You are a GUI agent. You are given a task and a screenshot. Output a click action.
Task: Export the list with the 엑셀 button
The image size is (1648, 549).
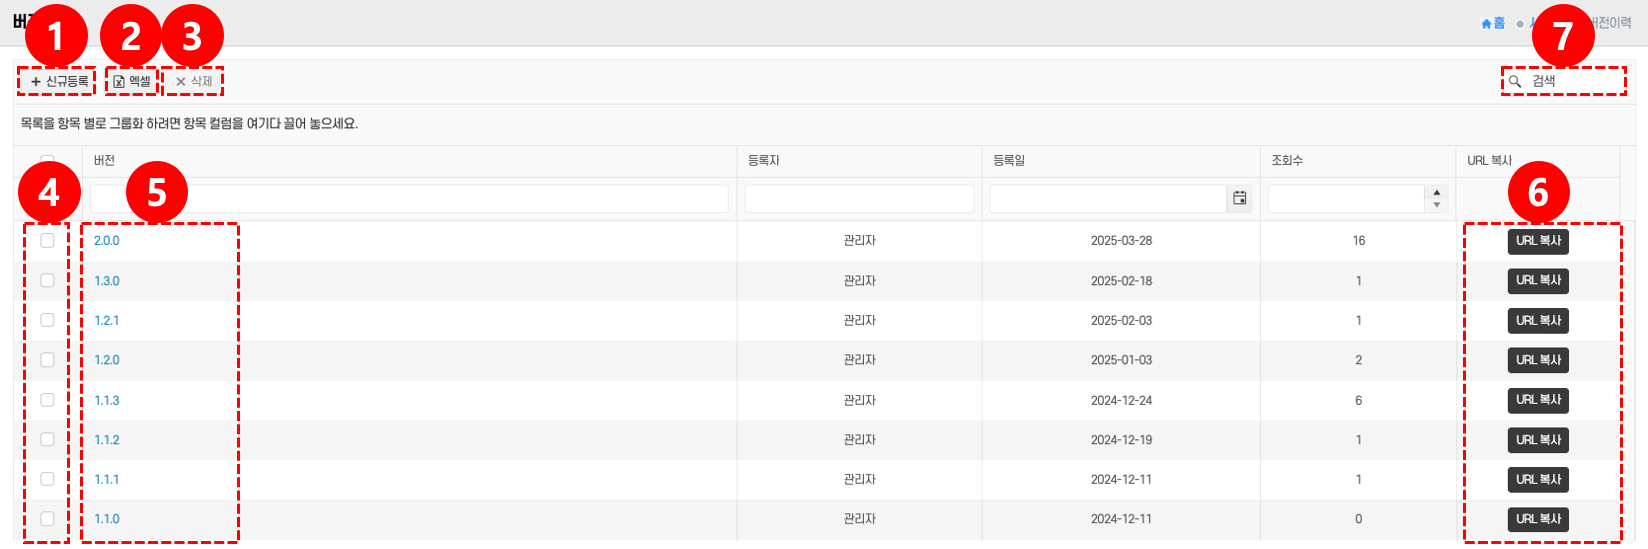click(x=132, y=81)
